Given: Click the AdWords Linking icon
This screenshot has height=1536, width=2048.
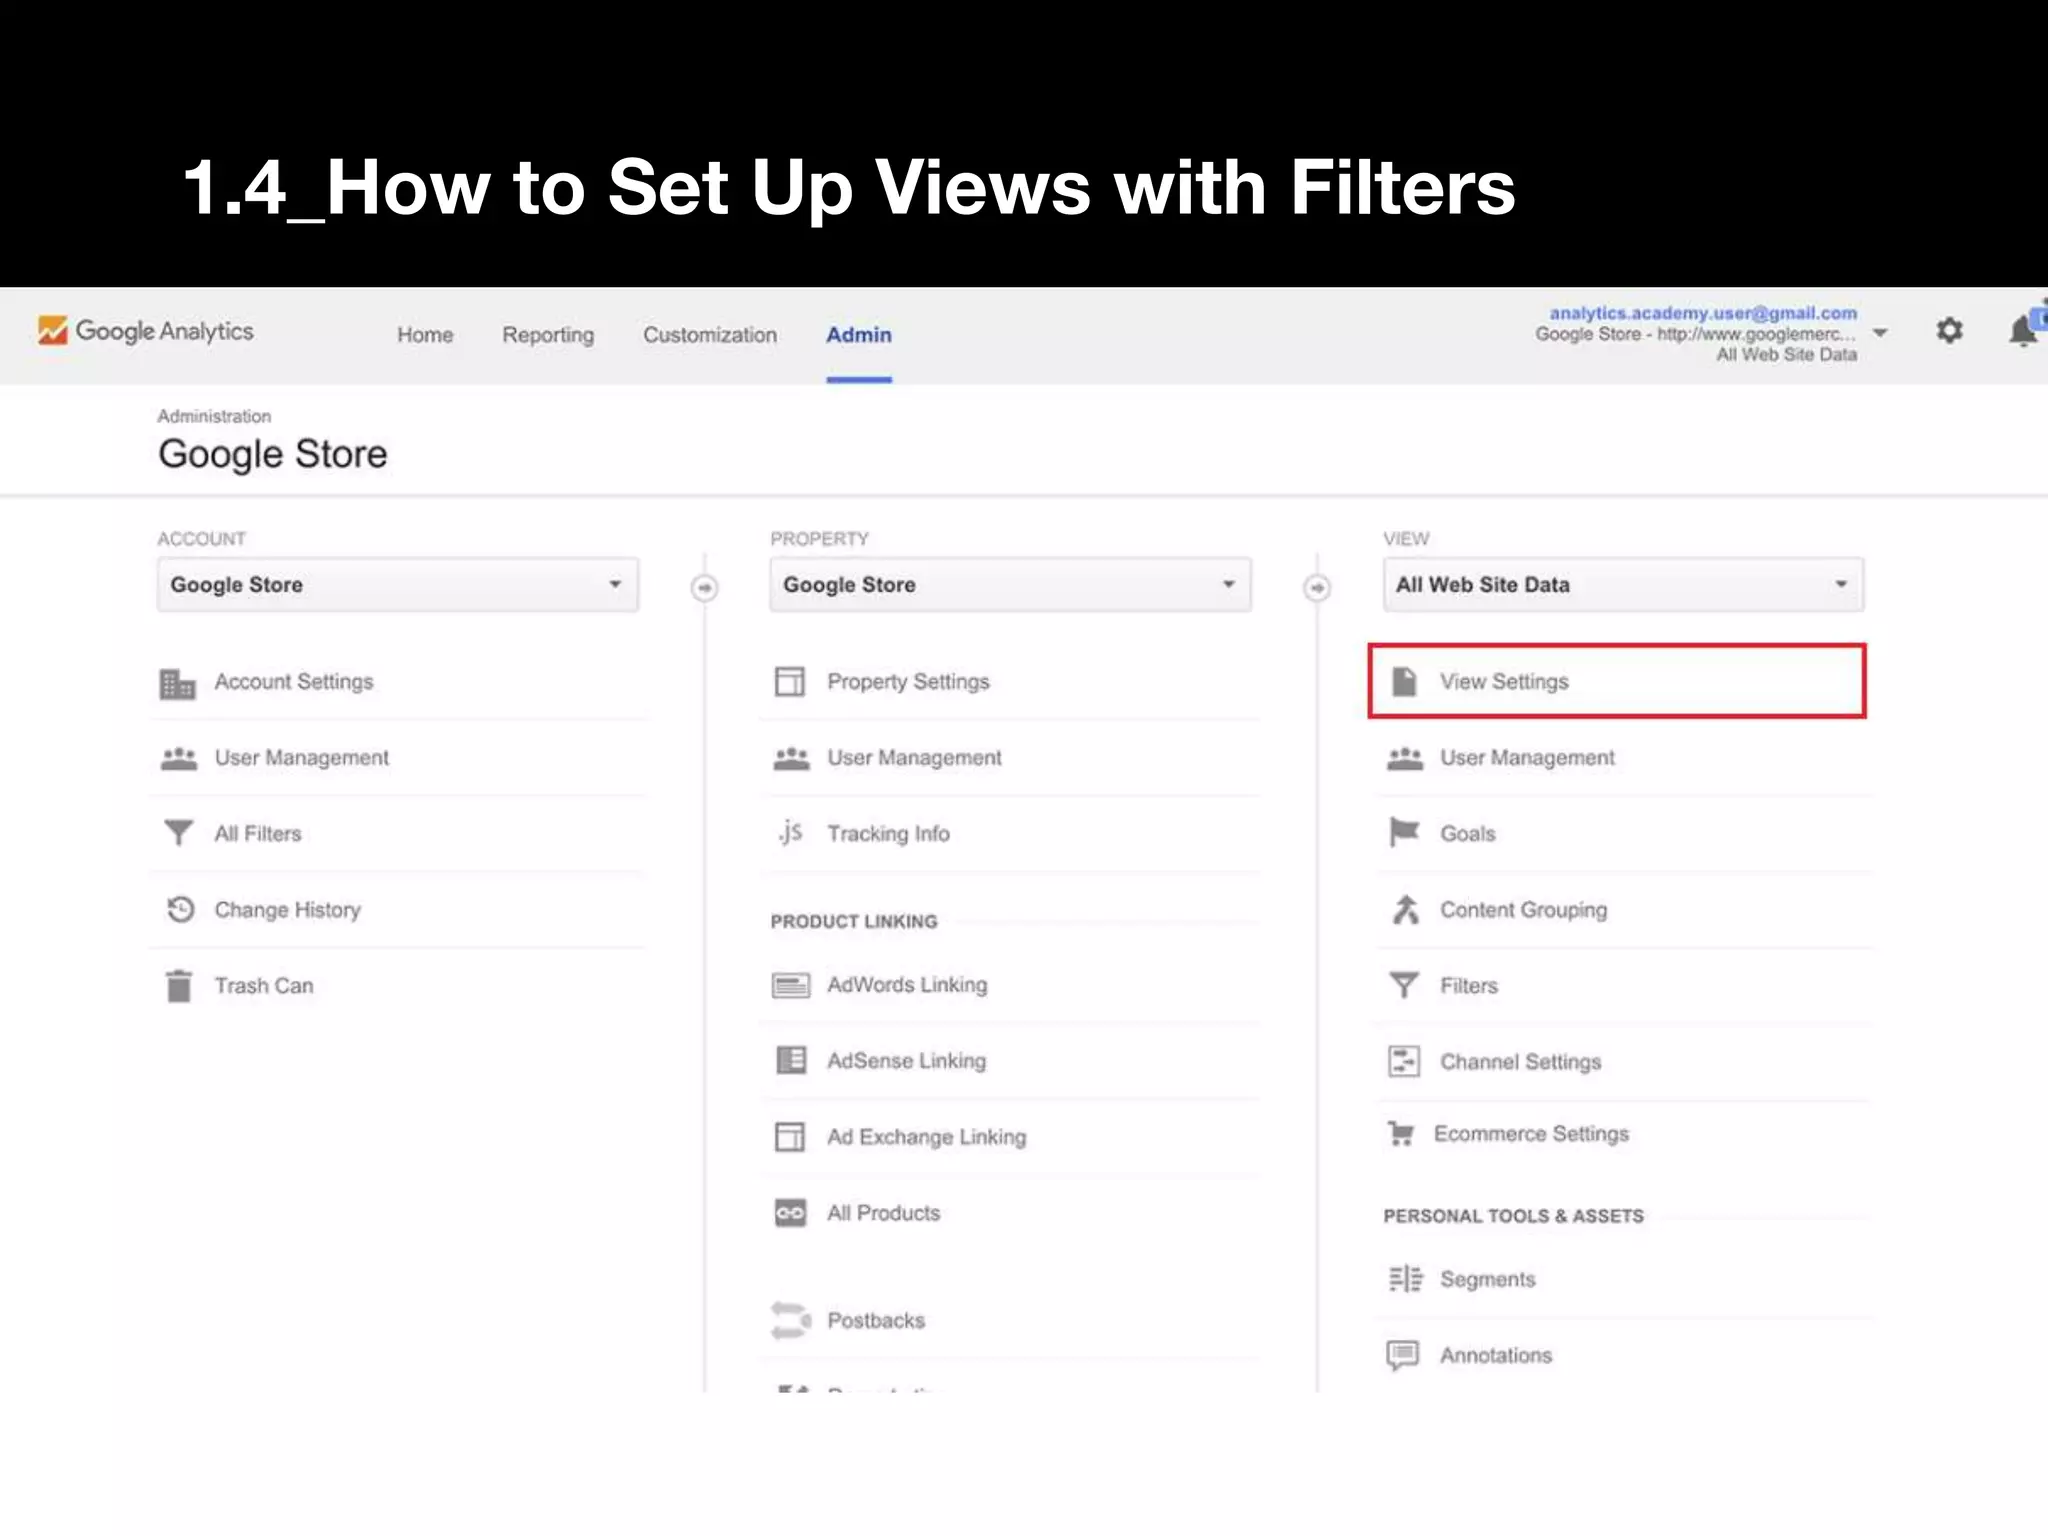Looking at the screenshot, I should (x=791, y=986).
